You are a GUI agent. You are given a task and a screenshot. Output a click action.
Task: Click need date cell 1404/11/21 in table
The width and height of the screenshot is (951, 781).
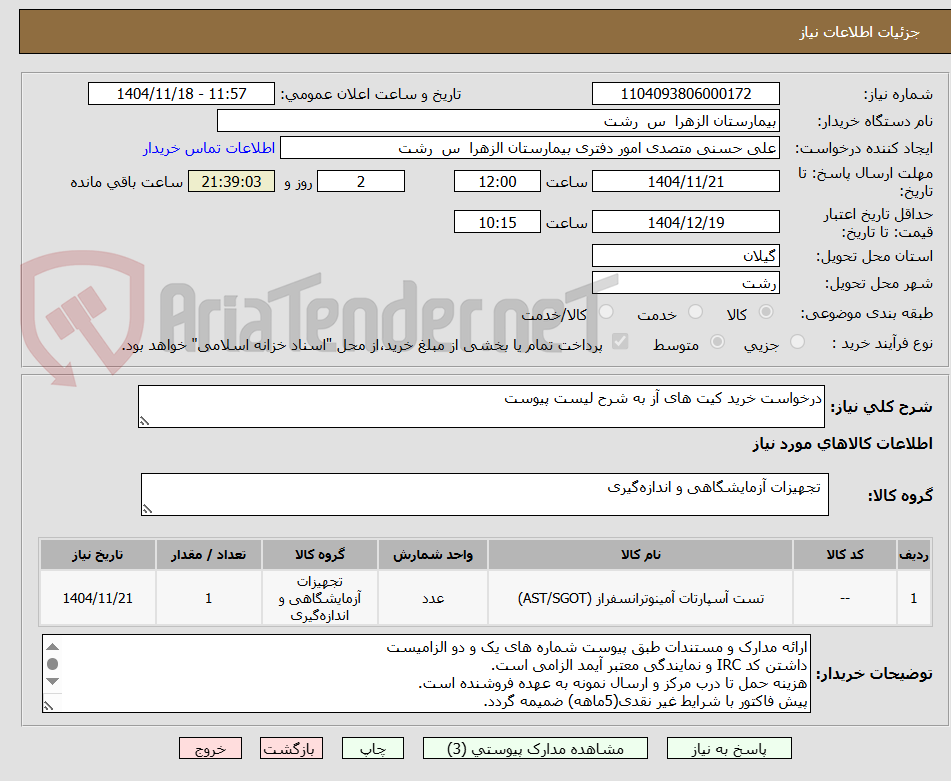click(x=98, y=598)
